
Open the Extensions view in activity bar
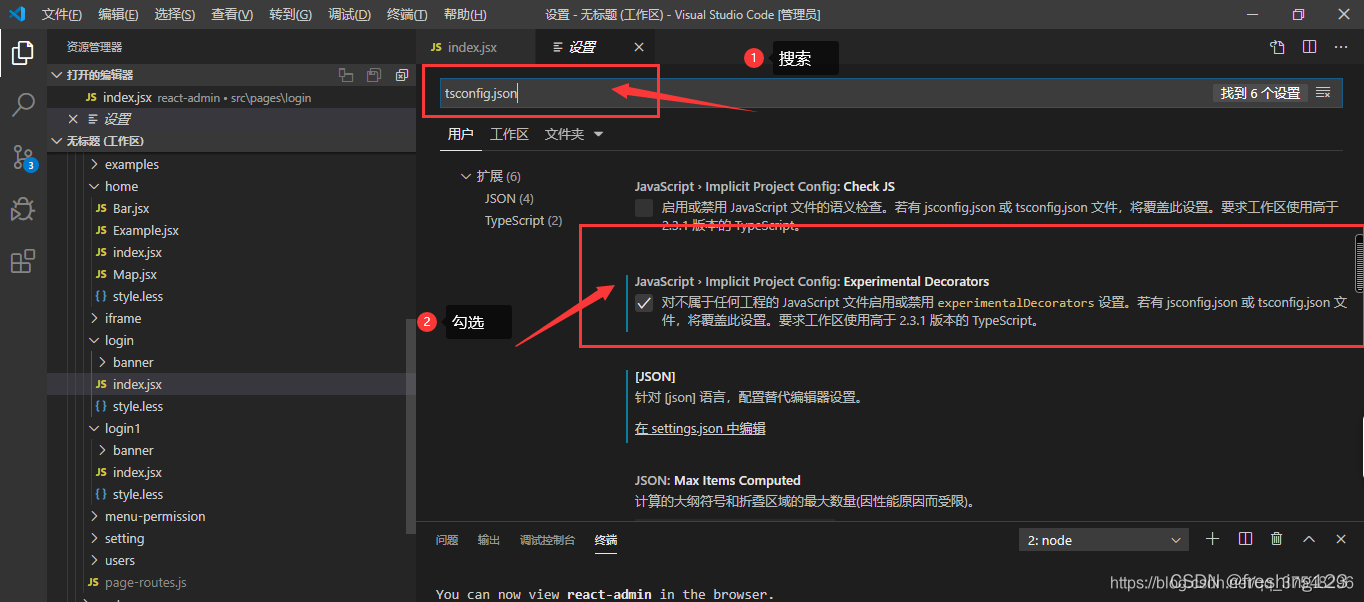pos(23,262)
